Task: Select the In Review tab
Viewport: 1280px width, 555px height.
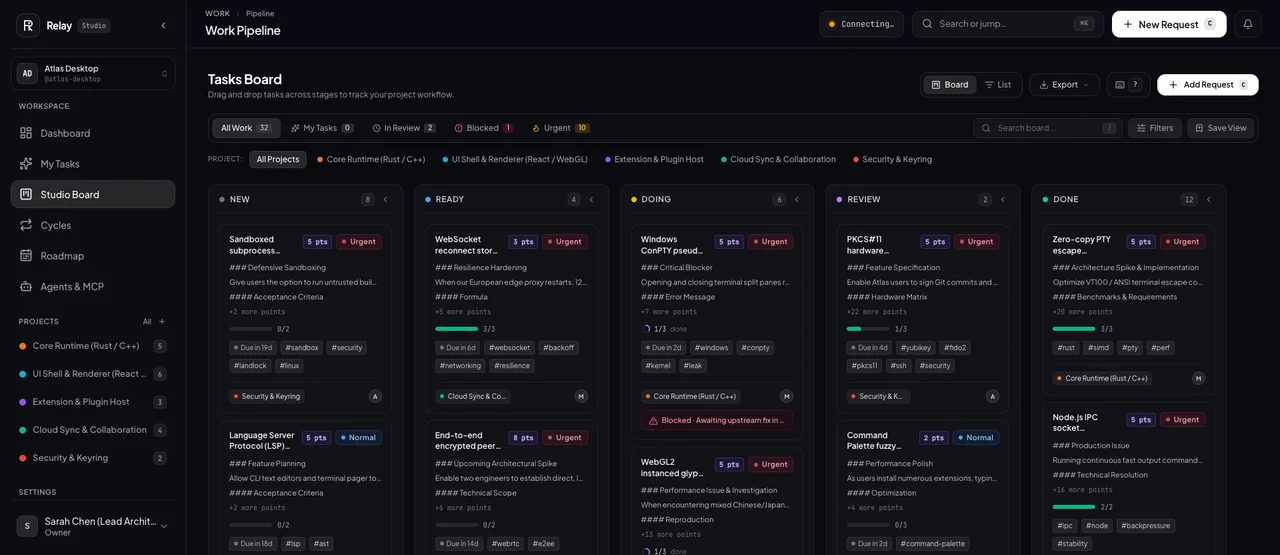Action: click(404, 128)
